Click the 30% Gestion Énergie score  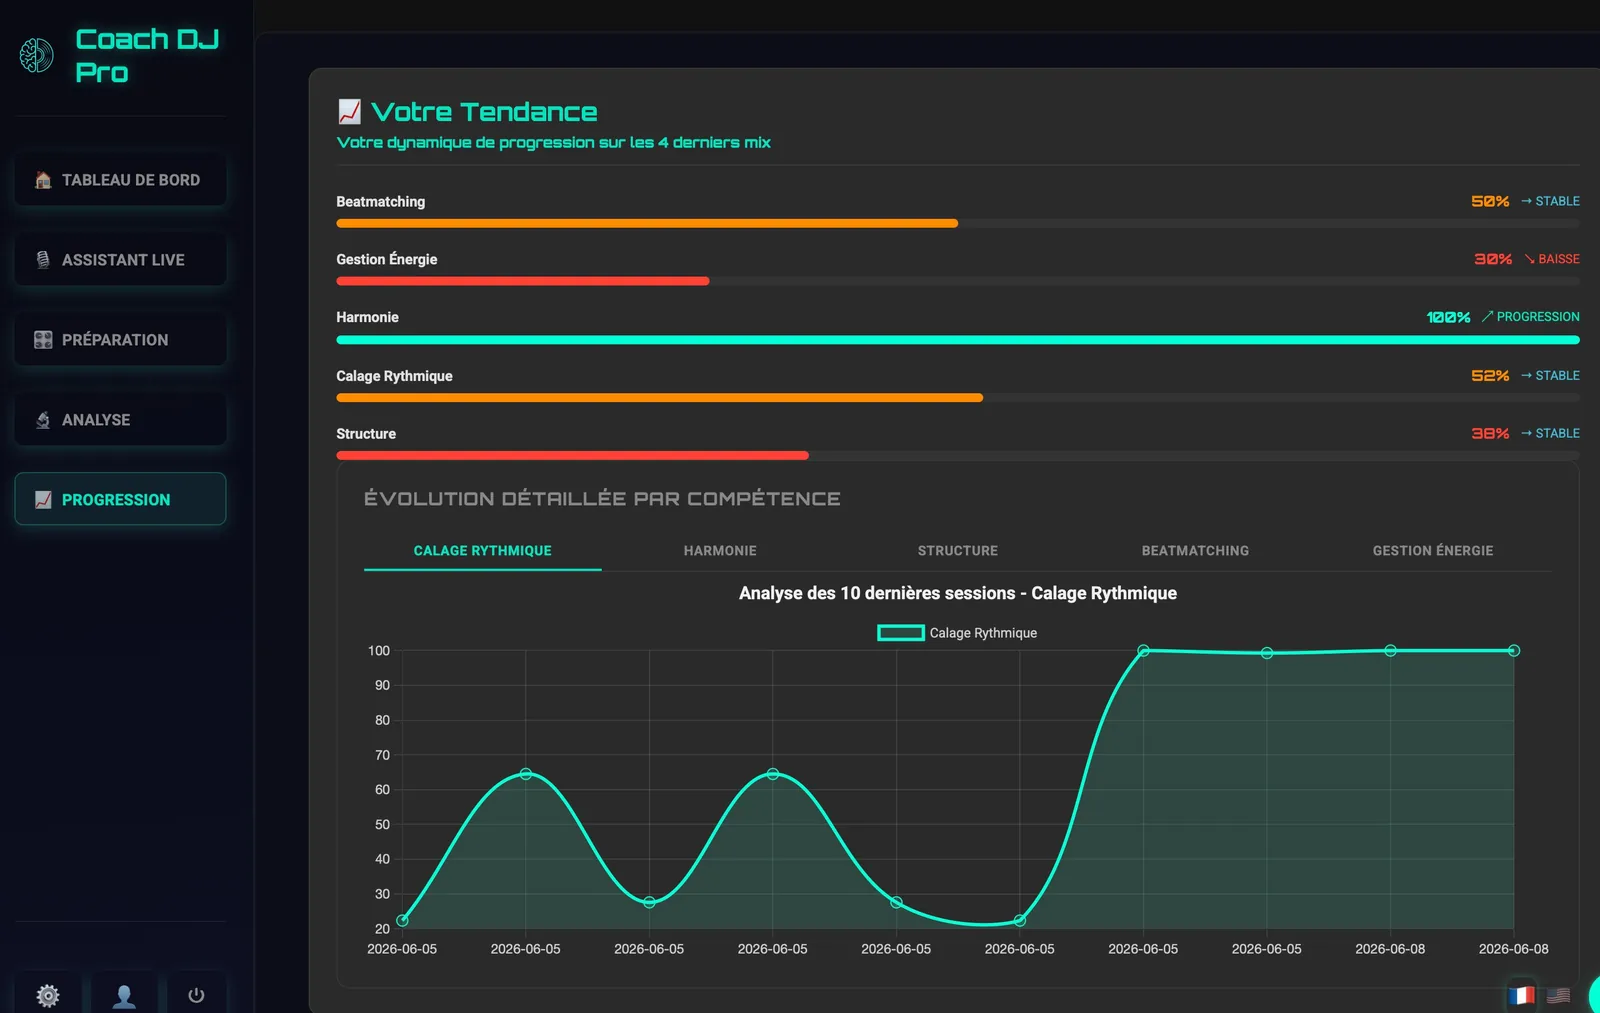(1493, 259)
